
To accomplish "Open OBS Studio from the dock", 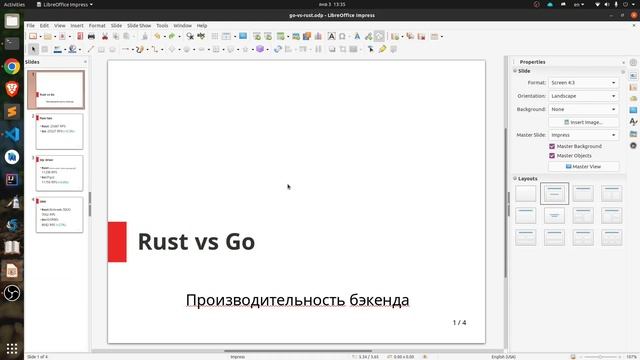I will pos(12,293).
